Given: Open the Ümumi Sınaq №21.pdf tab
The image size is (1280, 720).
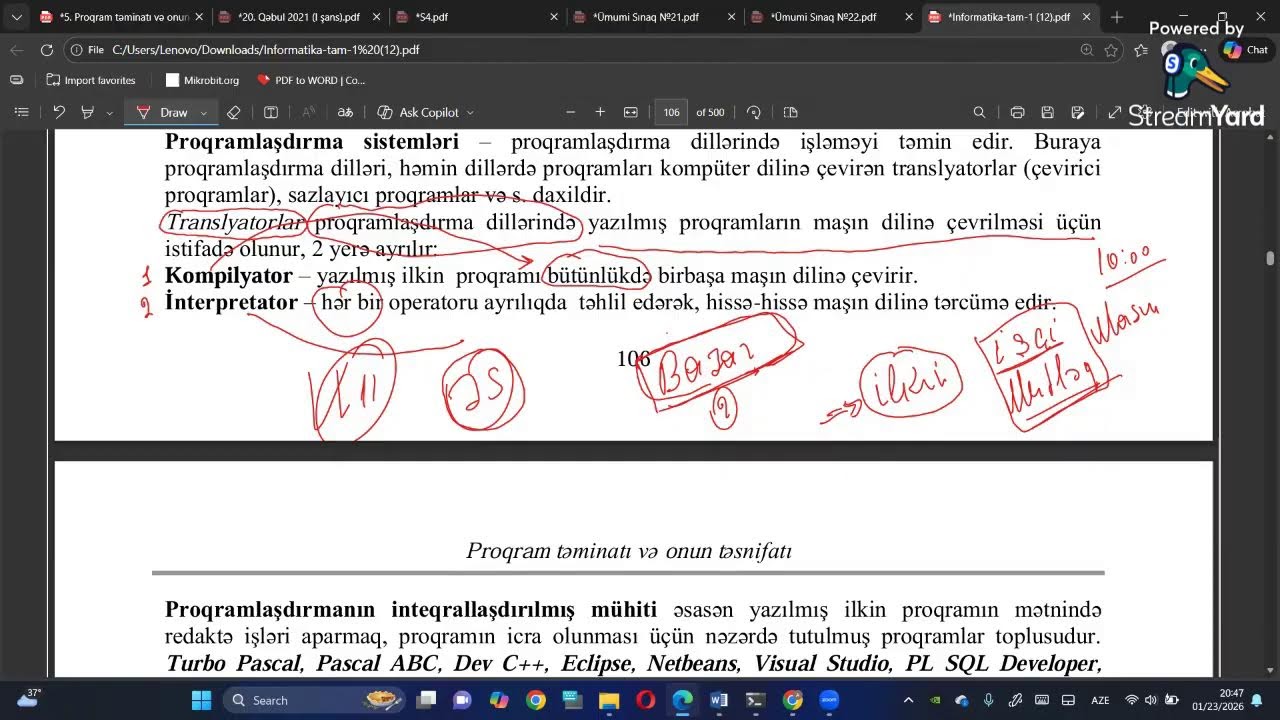Looking at the screenshot, I should click(x=654, y=17).
